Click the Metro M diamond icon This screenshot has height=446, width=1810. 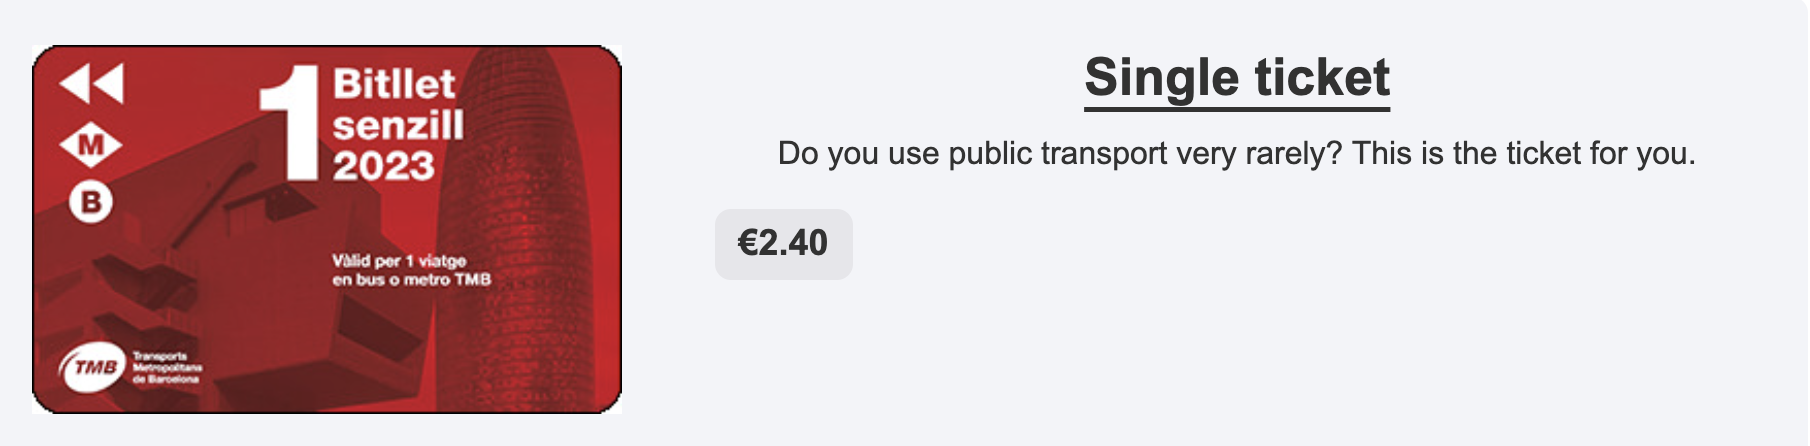(x=91, y=145)
